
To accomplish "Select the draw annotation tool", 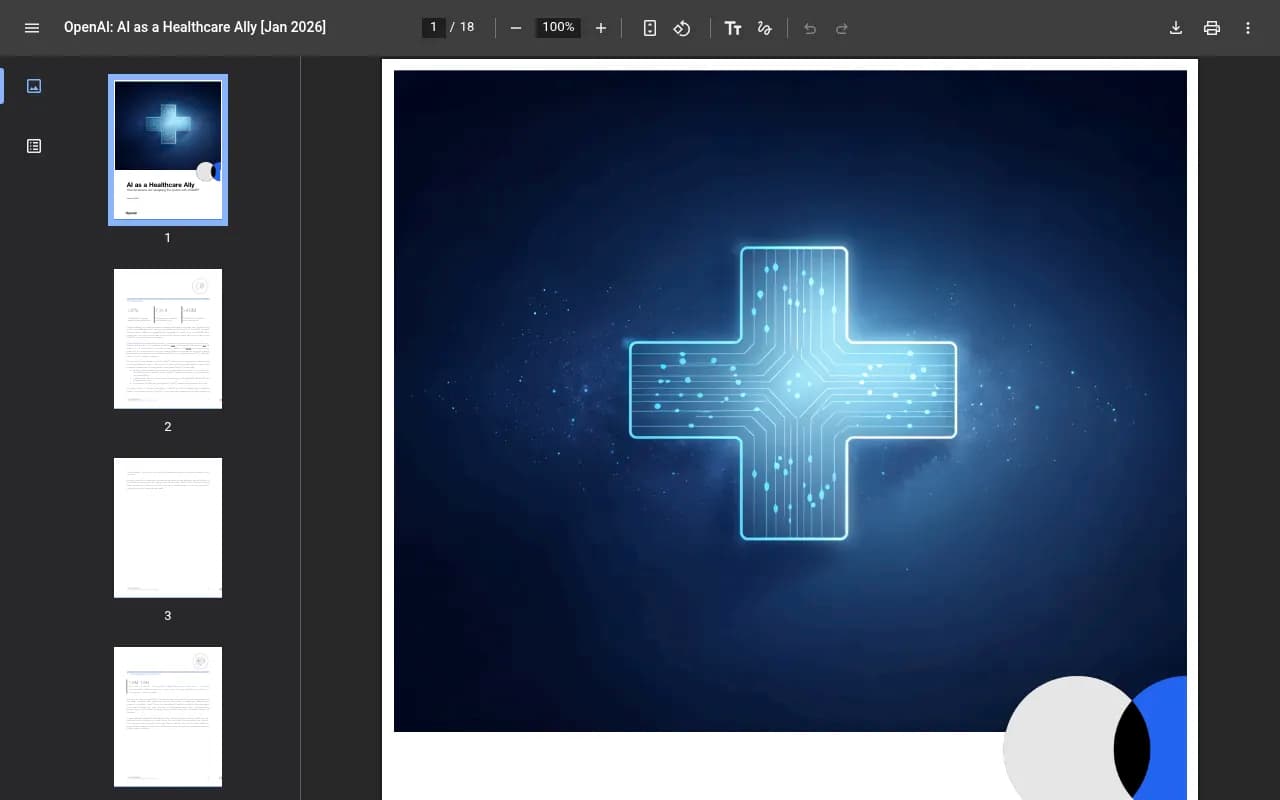I will pos(765,28).
